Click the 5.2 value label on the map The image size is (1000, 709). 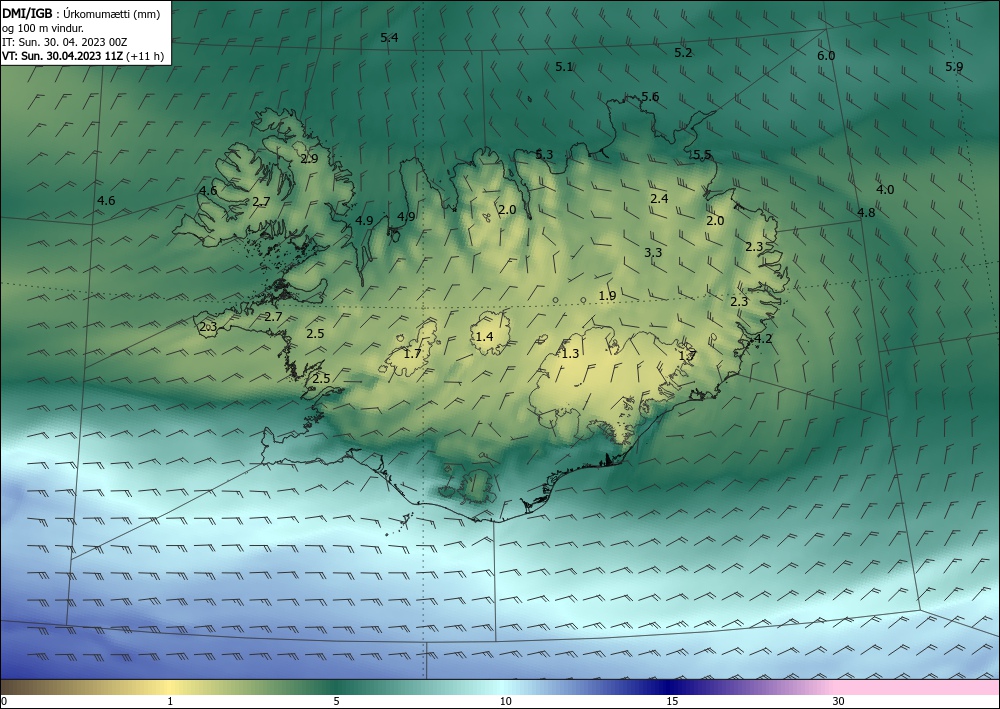point(683,53)
